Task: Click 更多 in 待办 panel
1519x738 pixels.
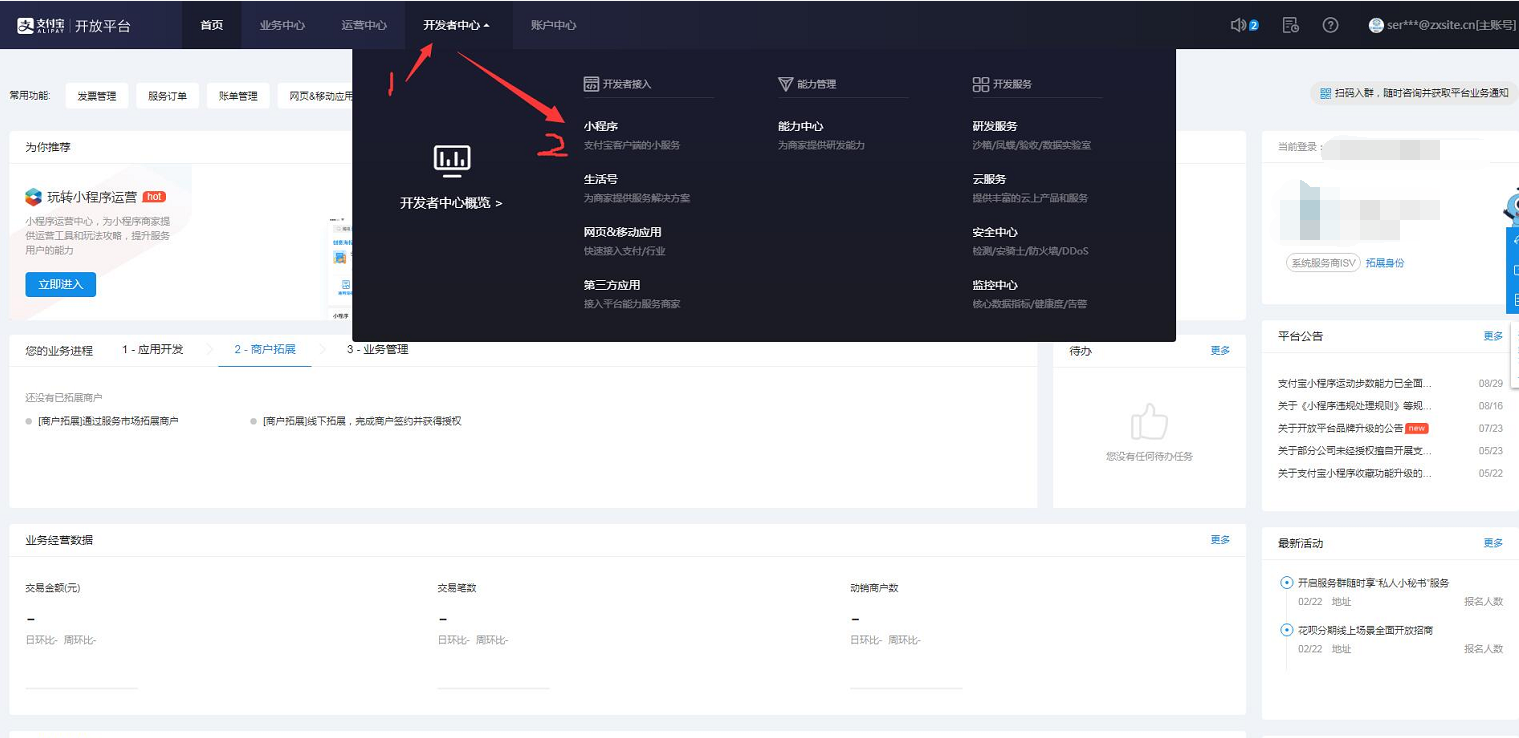Action: coord(1220,351)
